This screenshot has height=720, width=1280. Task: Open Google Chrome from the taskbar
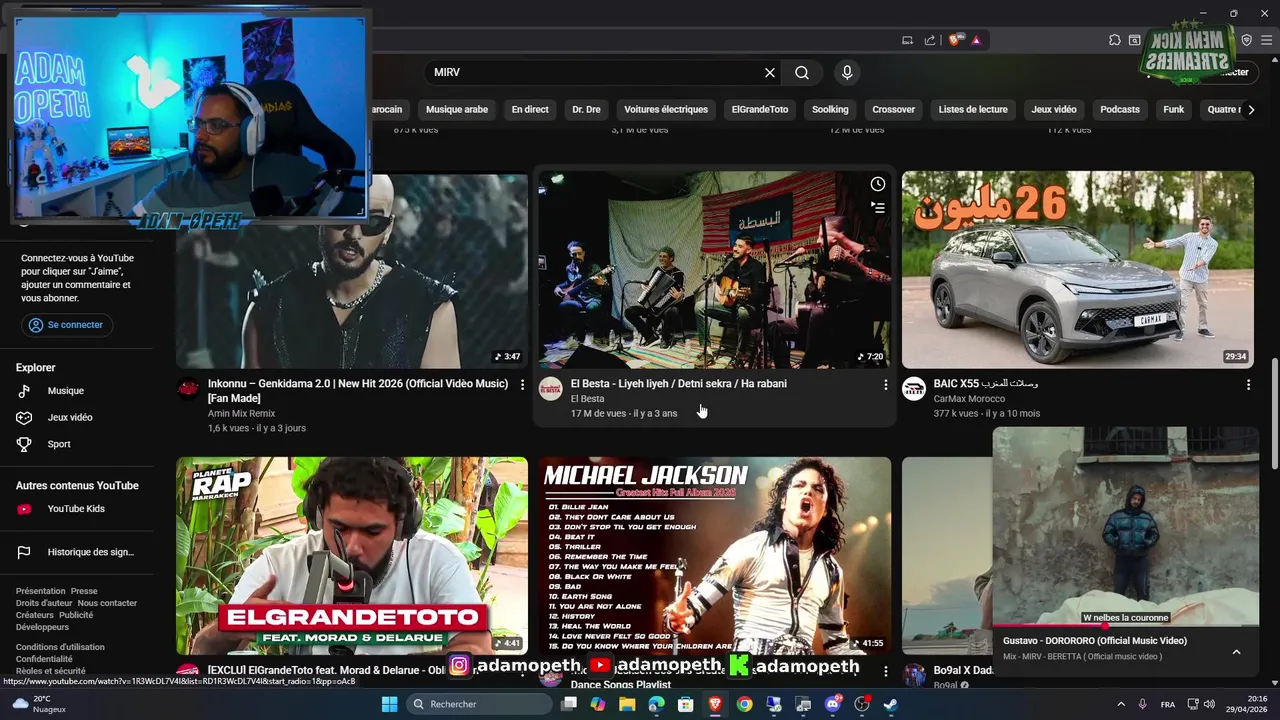coord(744,704)
